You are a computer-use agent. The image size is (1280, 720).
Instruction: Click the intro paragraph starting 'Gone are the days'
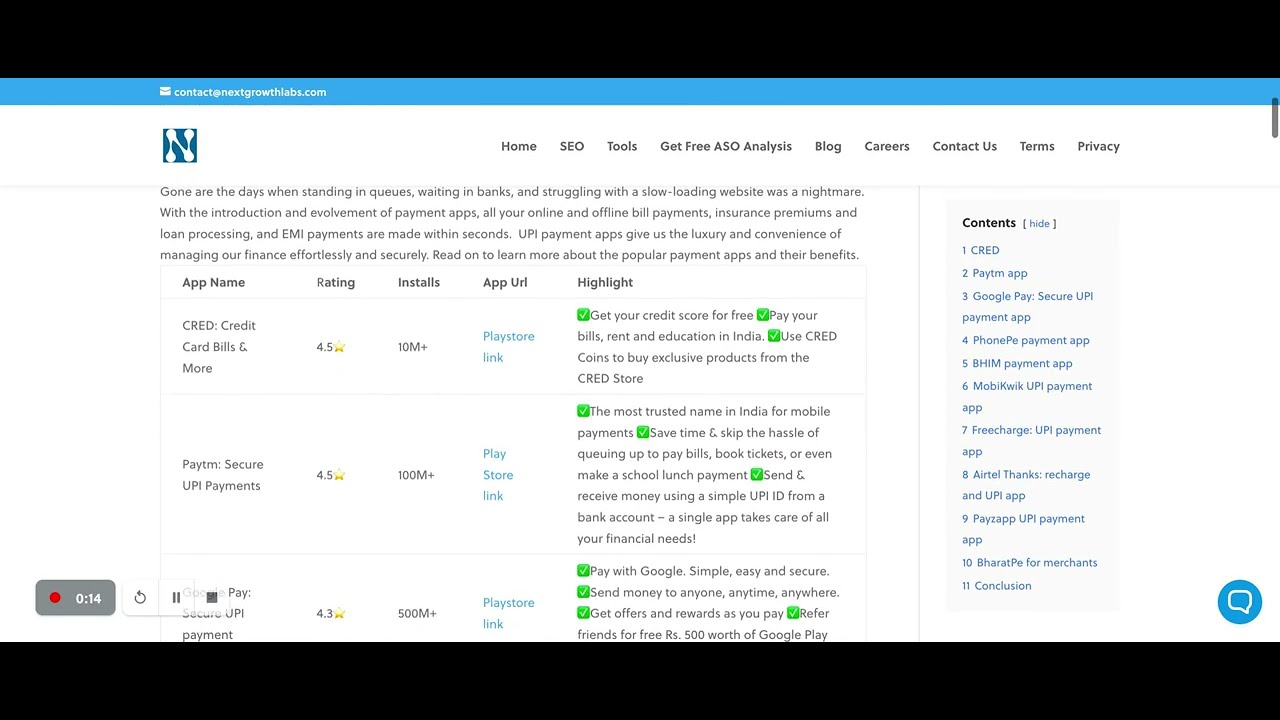512,223
